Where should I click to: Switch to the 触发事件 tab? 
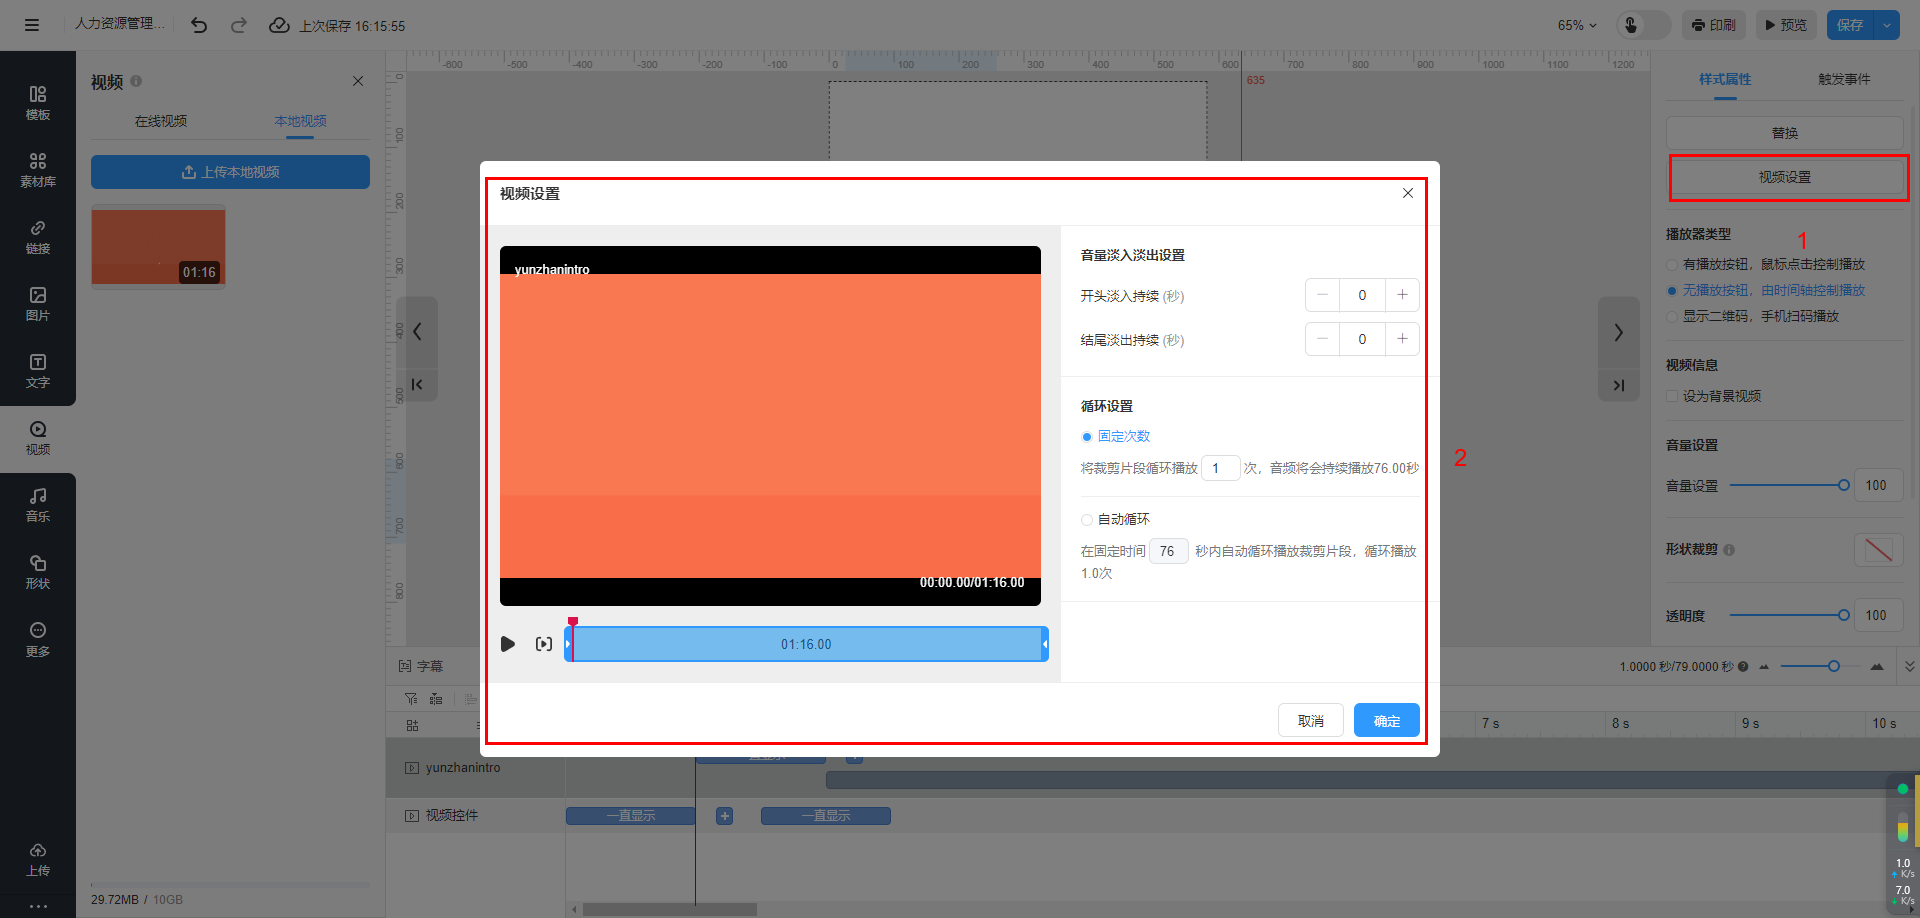pyautogui.click(x=1844, y=79)
